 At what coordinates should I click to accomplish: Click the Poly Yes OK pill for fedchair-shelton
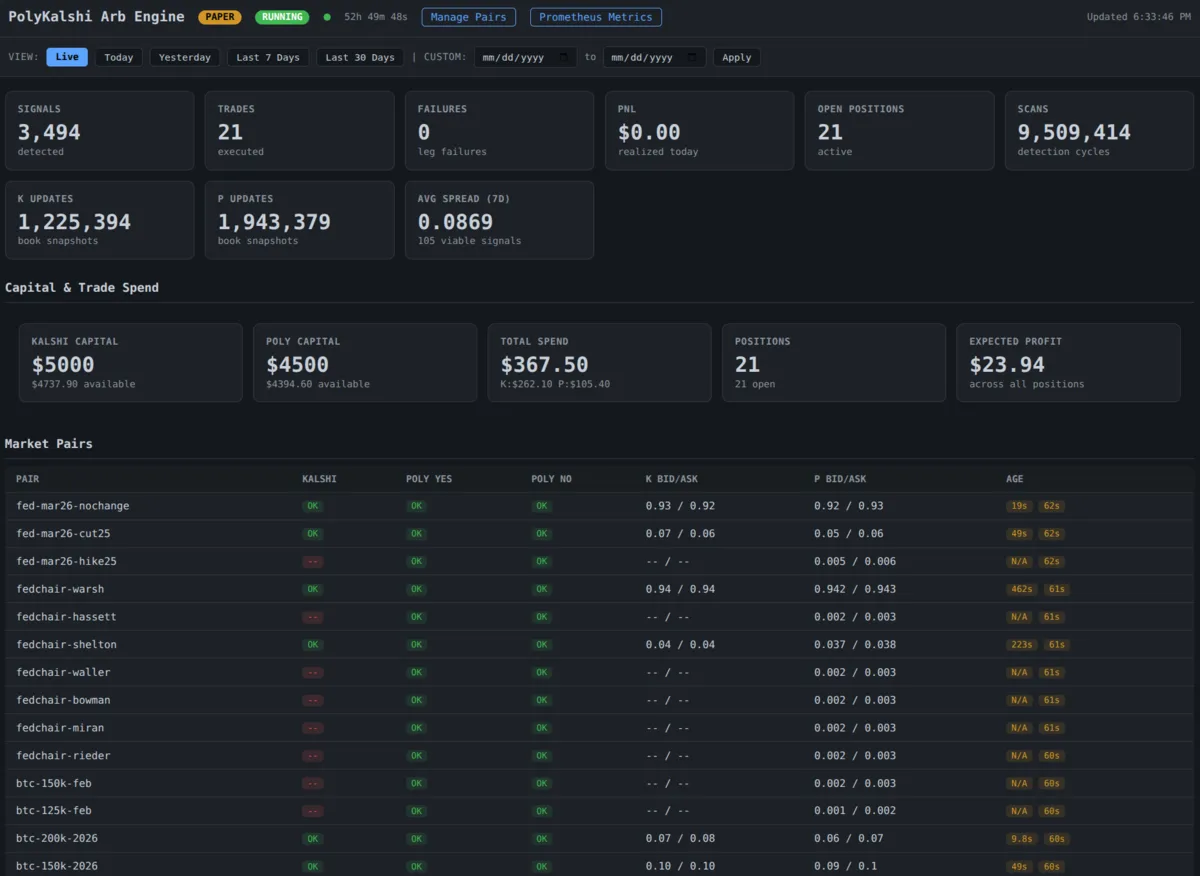[416, 645]
